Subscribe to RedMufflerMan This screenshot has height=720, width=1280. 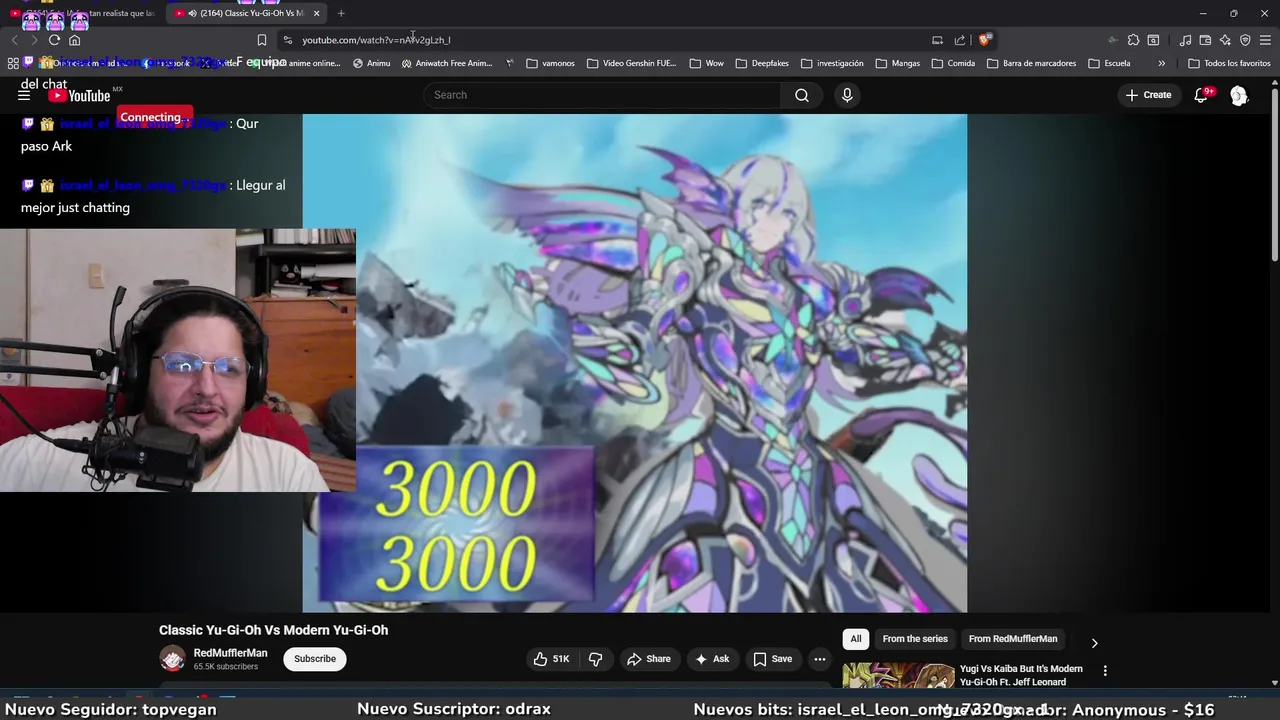315,659
